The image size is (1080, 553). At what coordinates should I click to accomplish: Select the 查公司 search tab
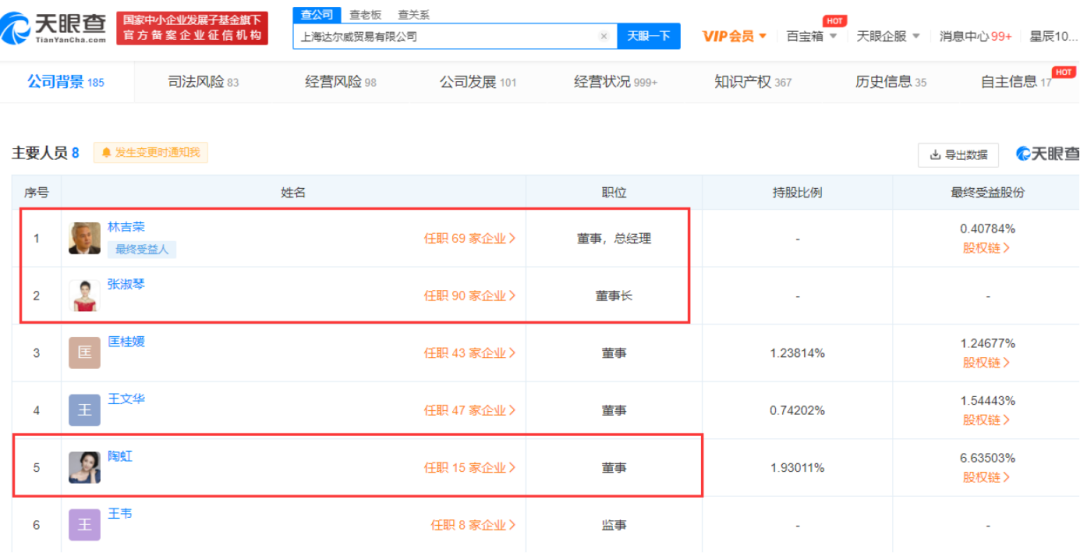(317, 14)
